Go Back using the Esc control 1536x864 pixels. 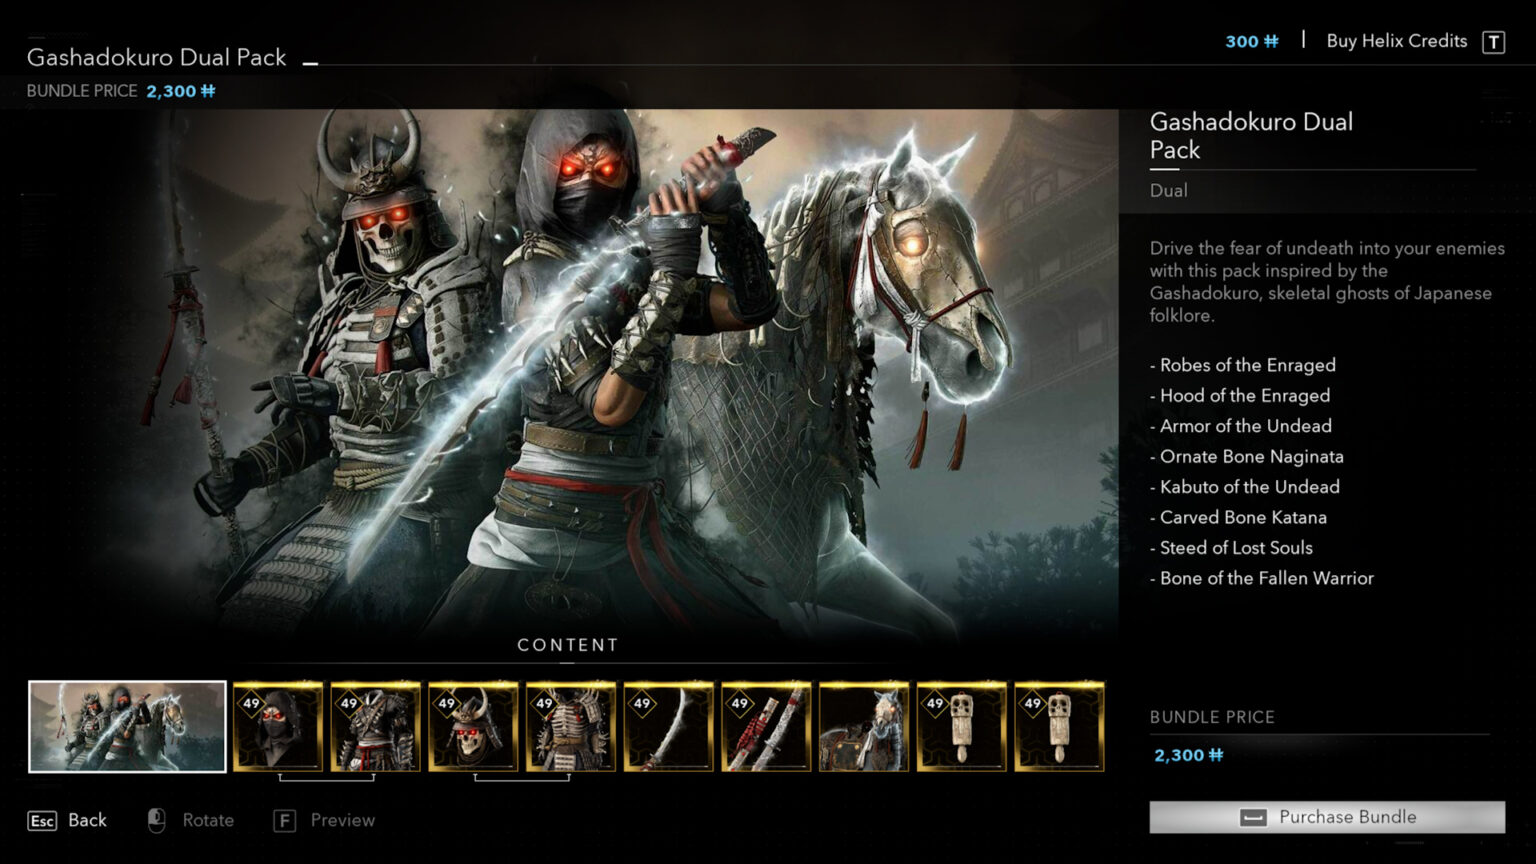pos(67,820)
